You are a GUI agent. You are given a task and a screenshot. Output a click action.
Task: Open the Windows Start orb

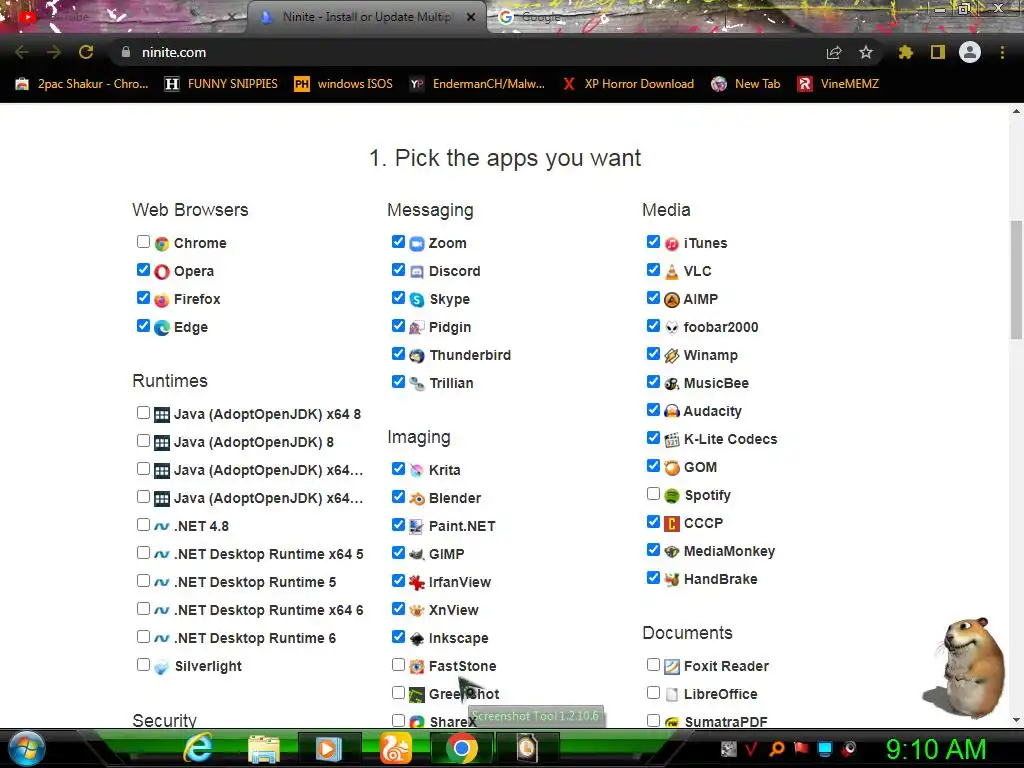27,748
